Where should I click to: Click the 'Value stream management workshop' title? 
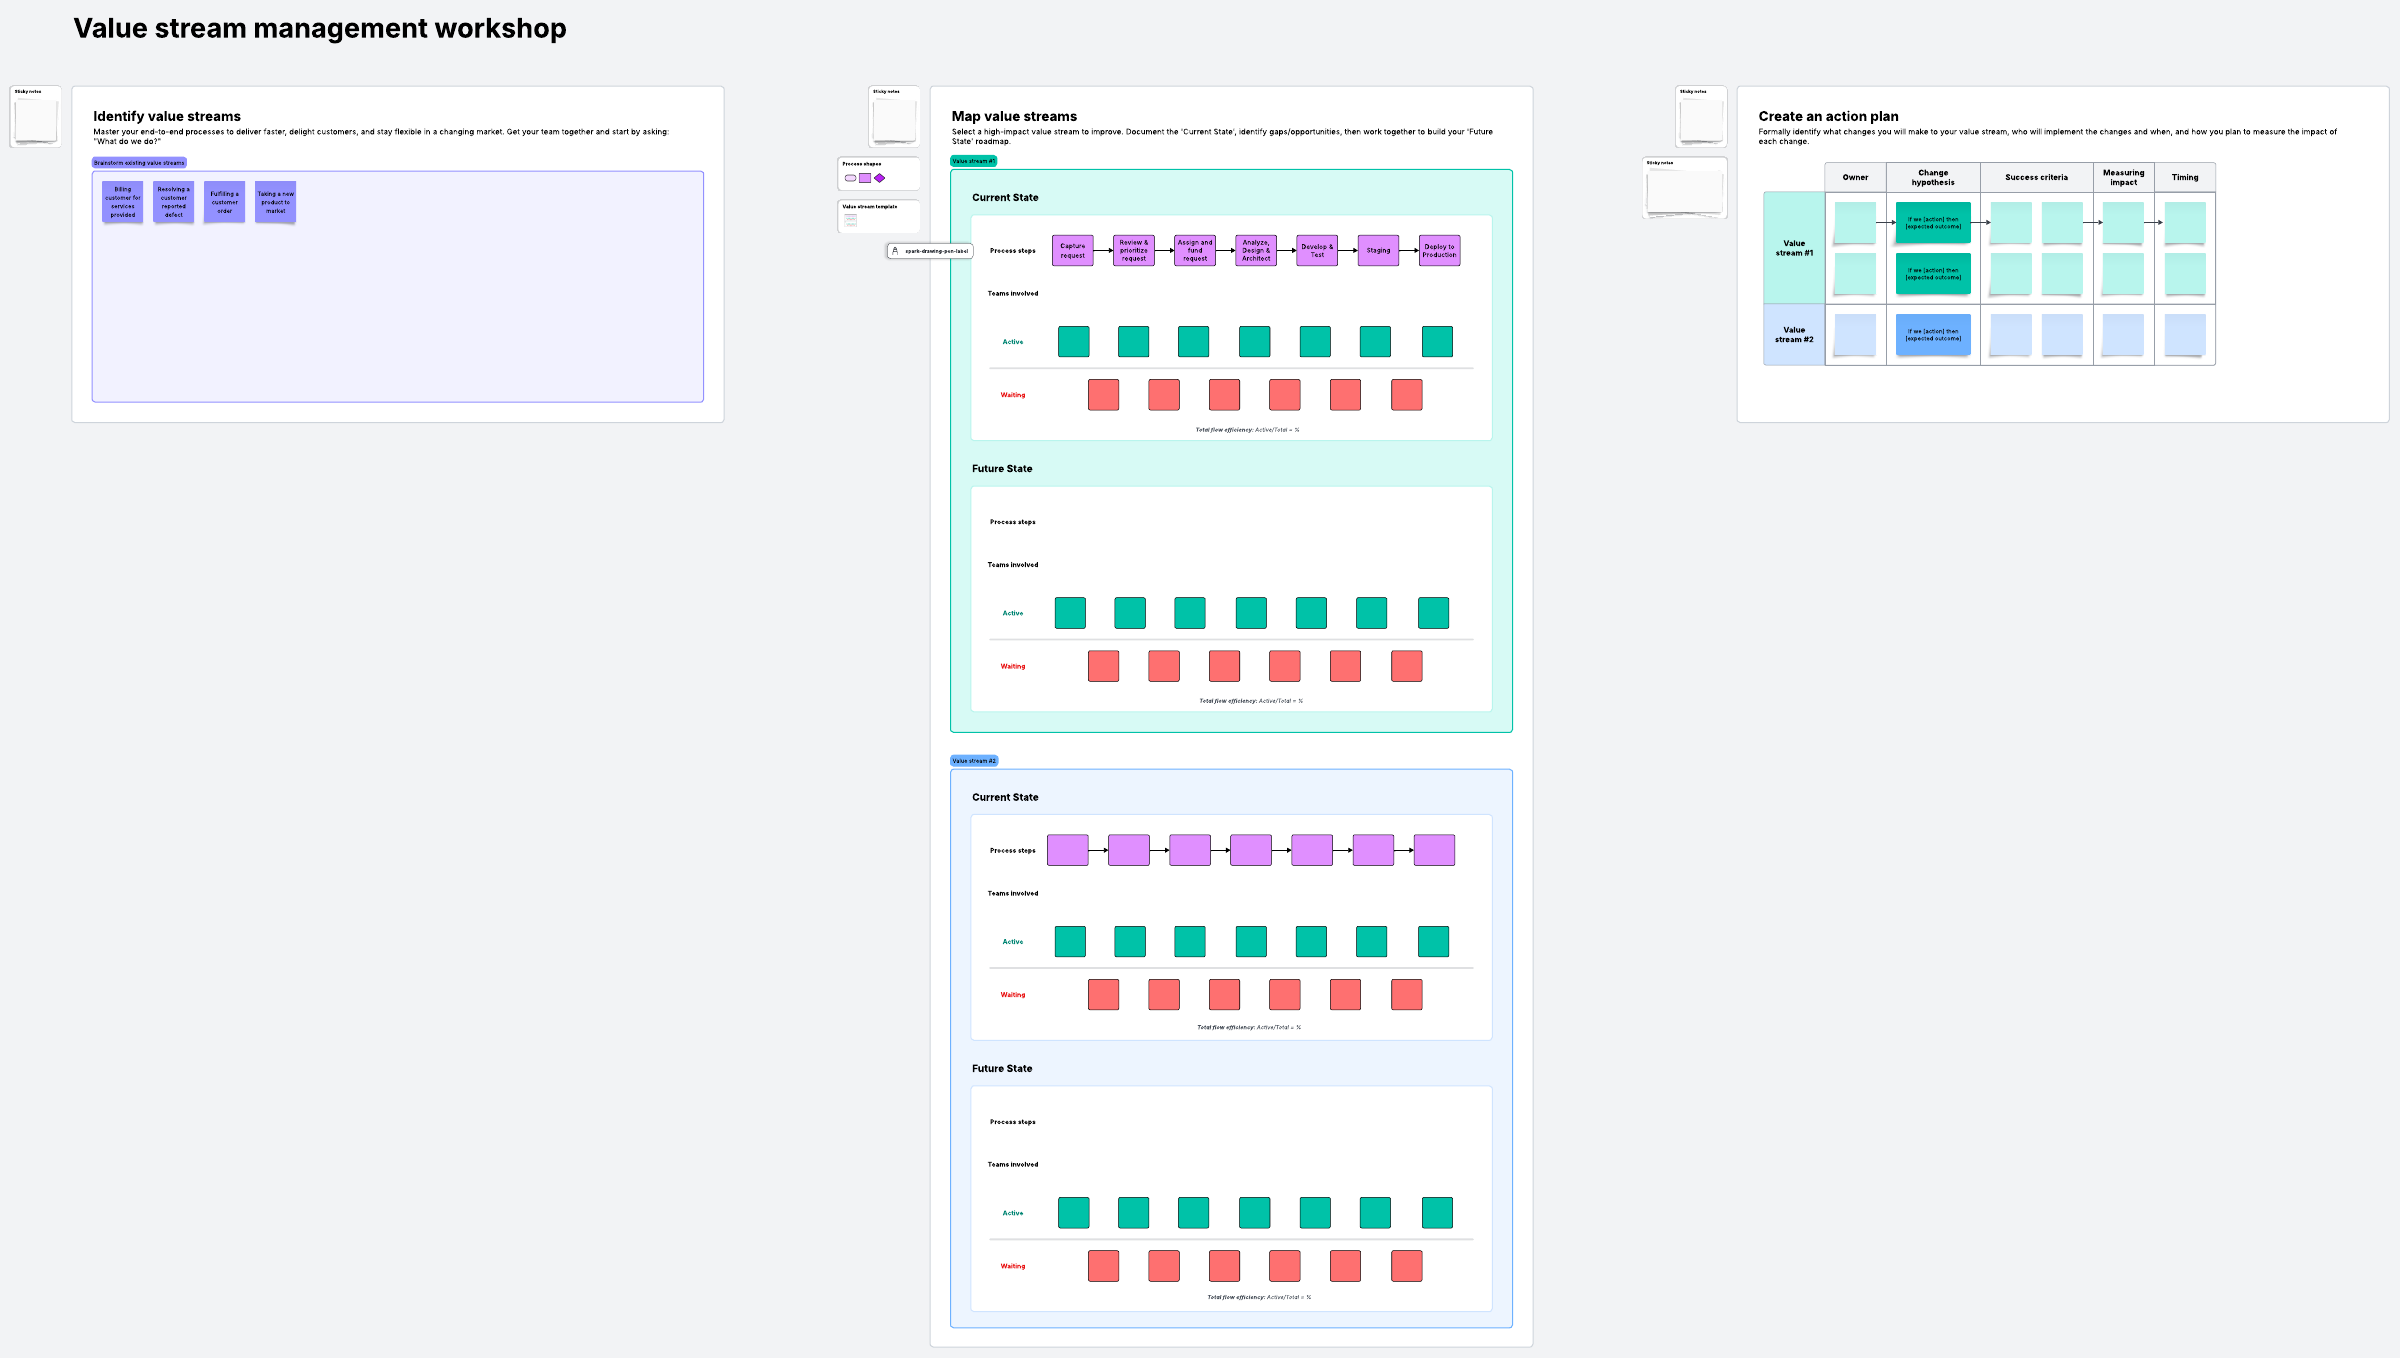[x=320, y=28]
